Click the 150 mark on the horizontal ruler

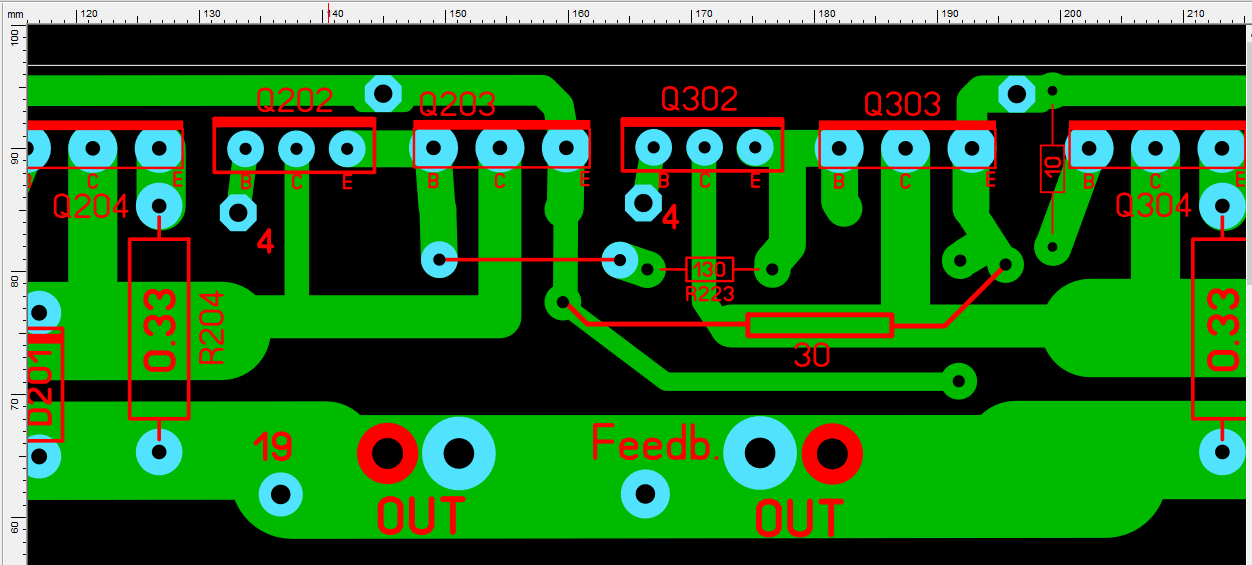pos(456,14)
